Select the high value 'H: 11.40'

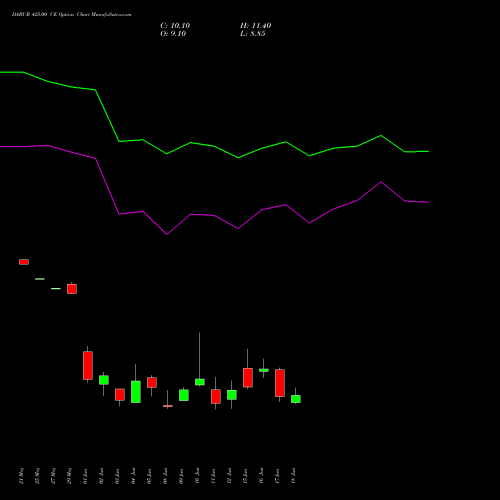256,26
